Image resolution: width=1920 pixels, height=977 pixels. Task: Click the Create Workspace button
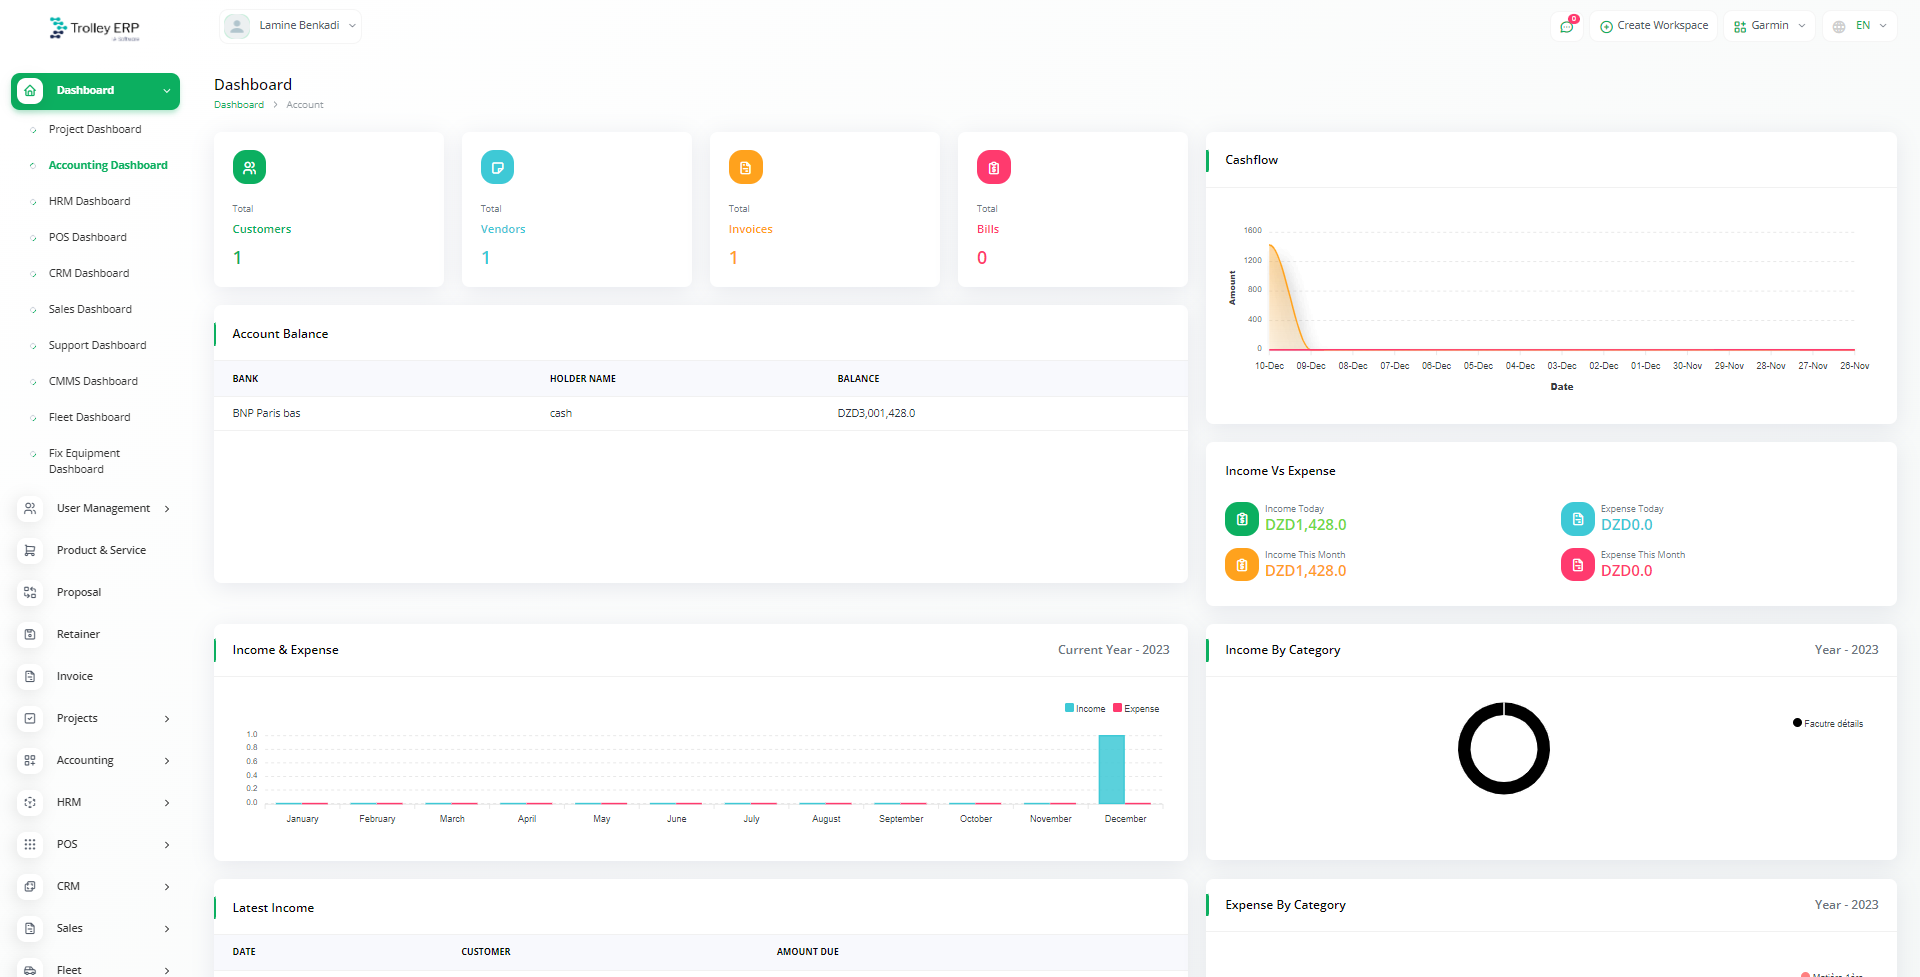[1654, 26]
